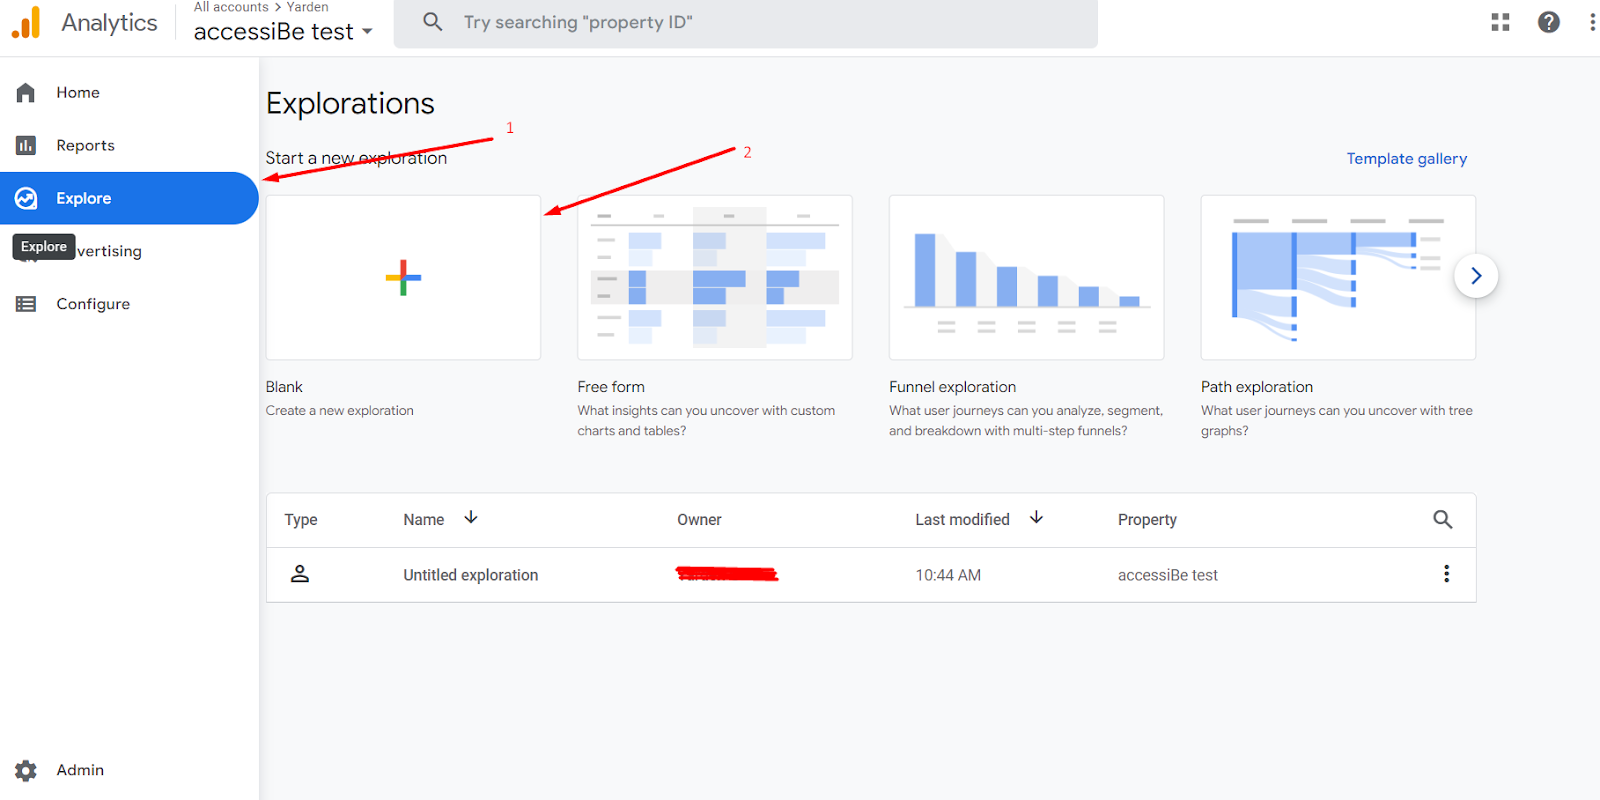Click the Google Analytics logo icon
The image size is (1600, 800).
(x=26, y=22)
